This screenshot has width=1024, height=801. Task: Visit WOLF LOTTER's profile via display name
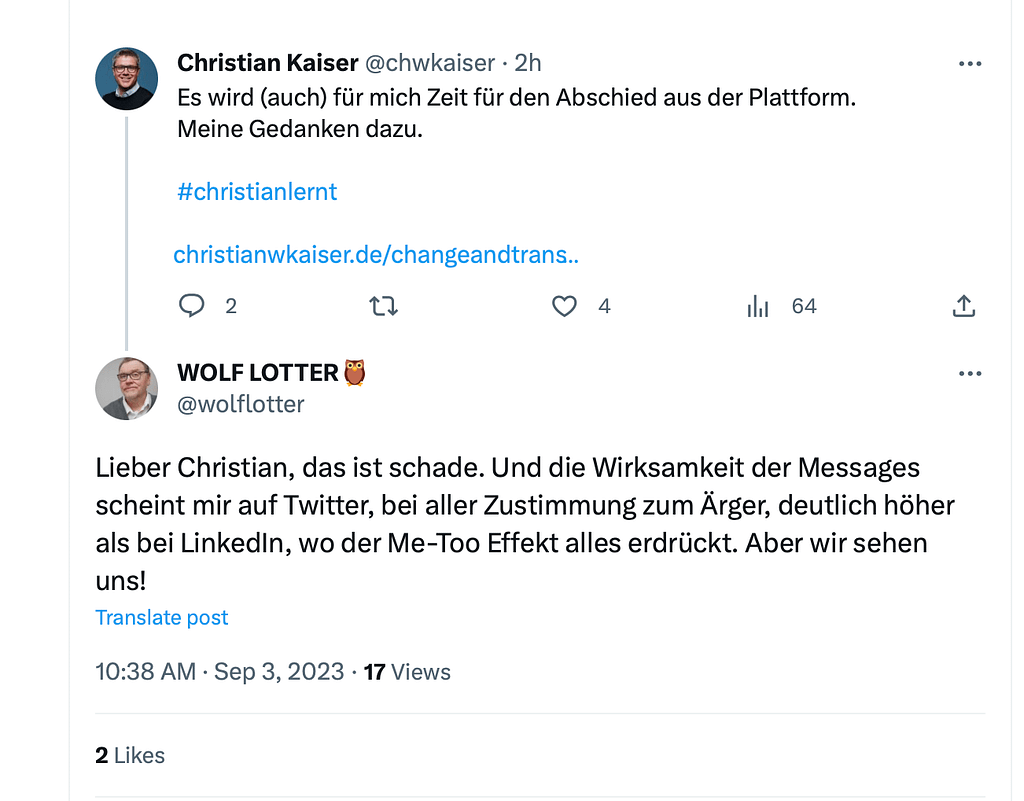point(258,373)
